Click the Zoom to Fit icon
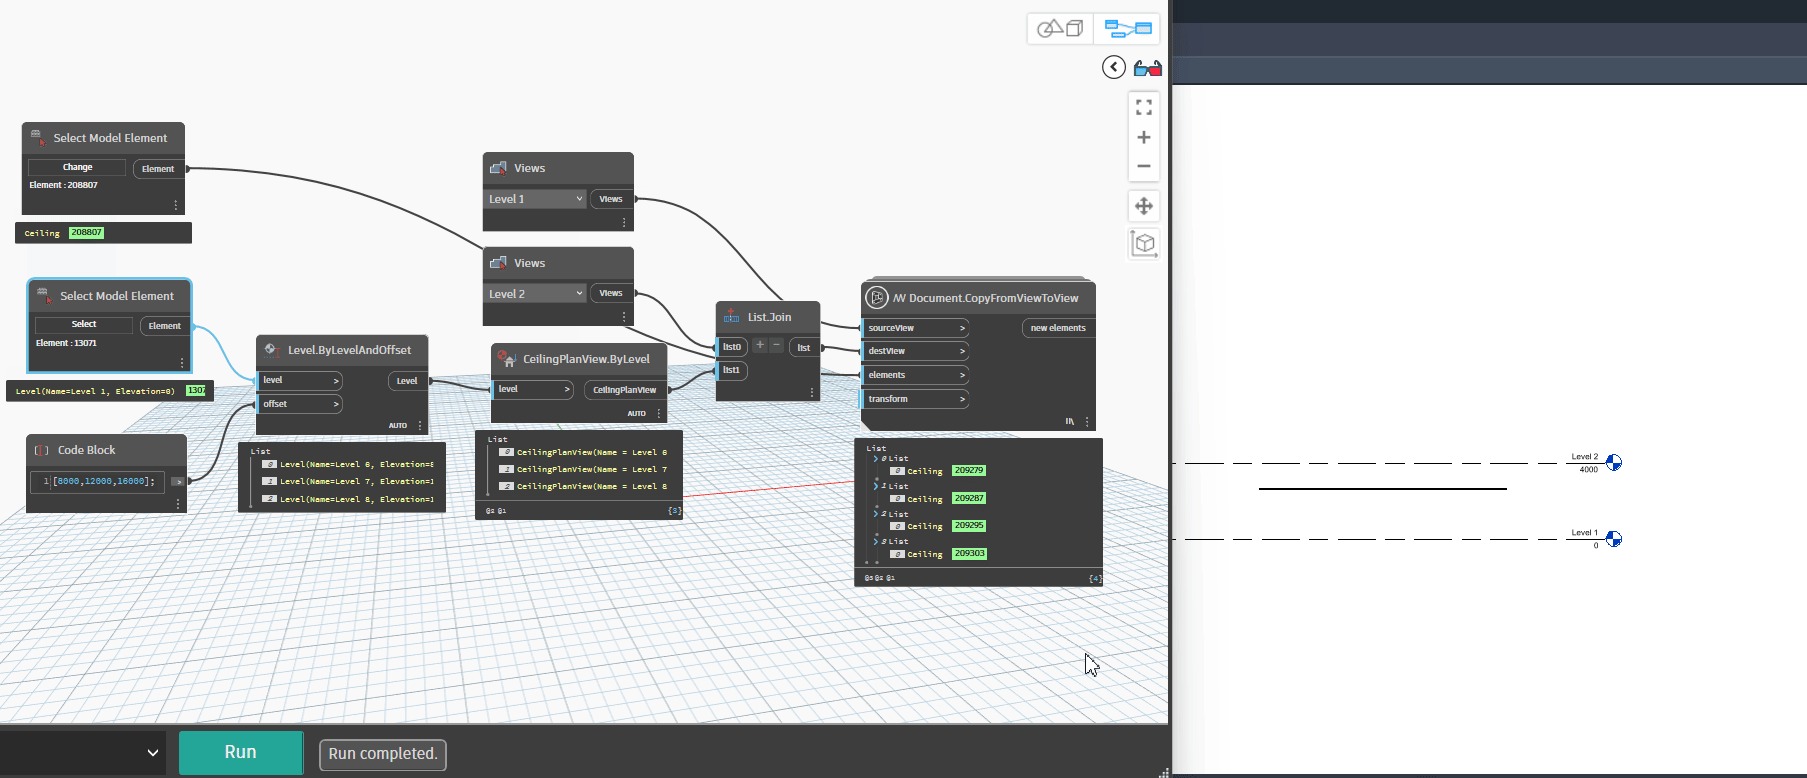This screenshot has width=1807, height=778. click(x=1144, y=107)
